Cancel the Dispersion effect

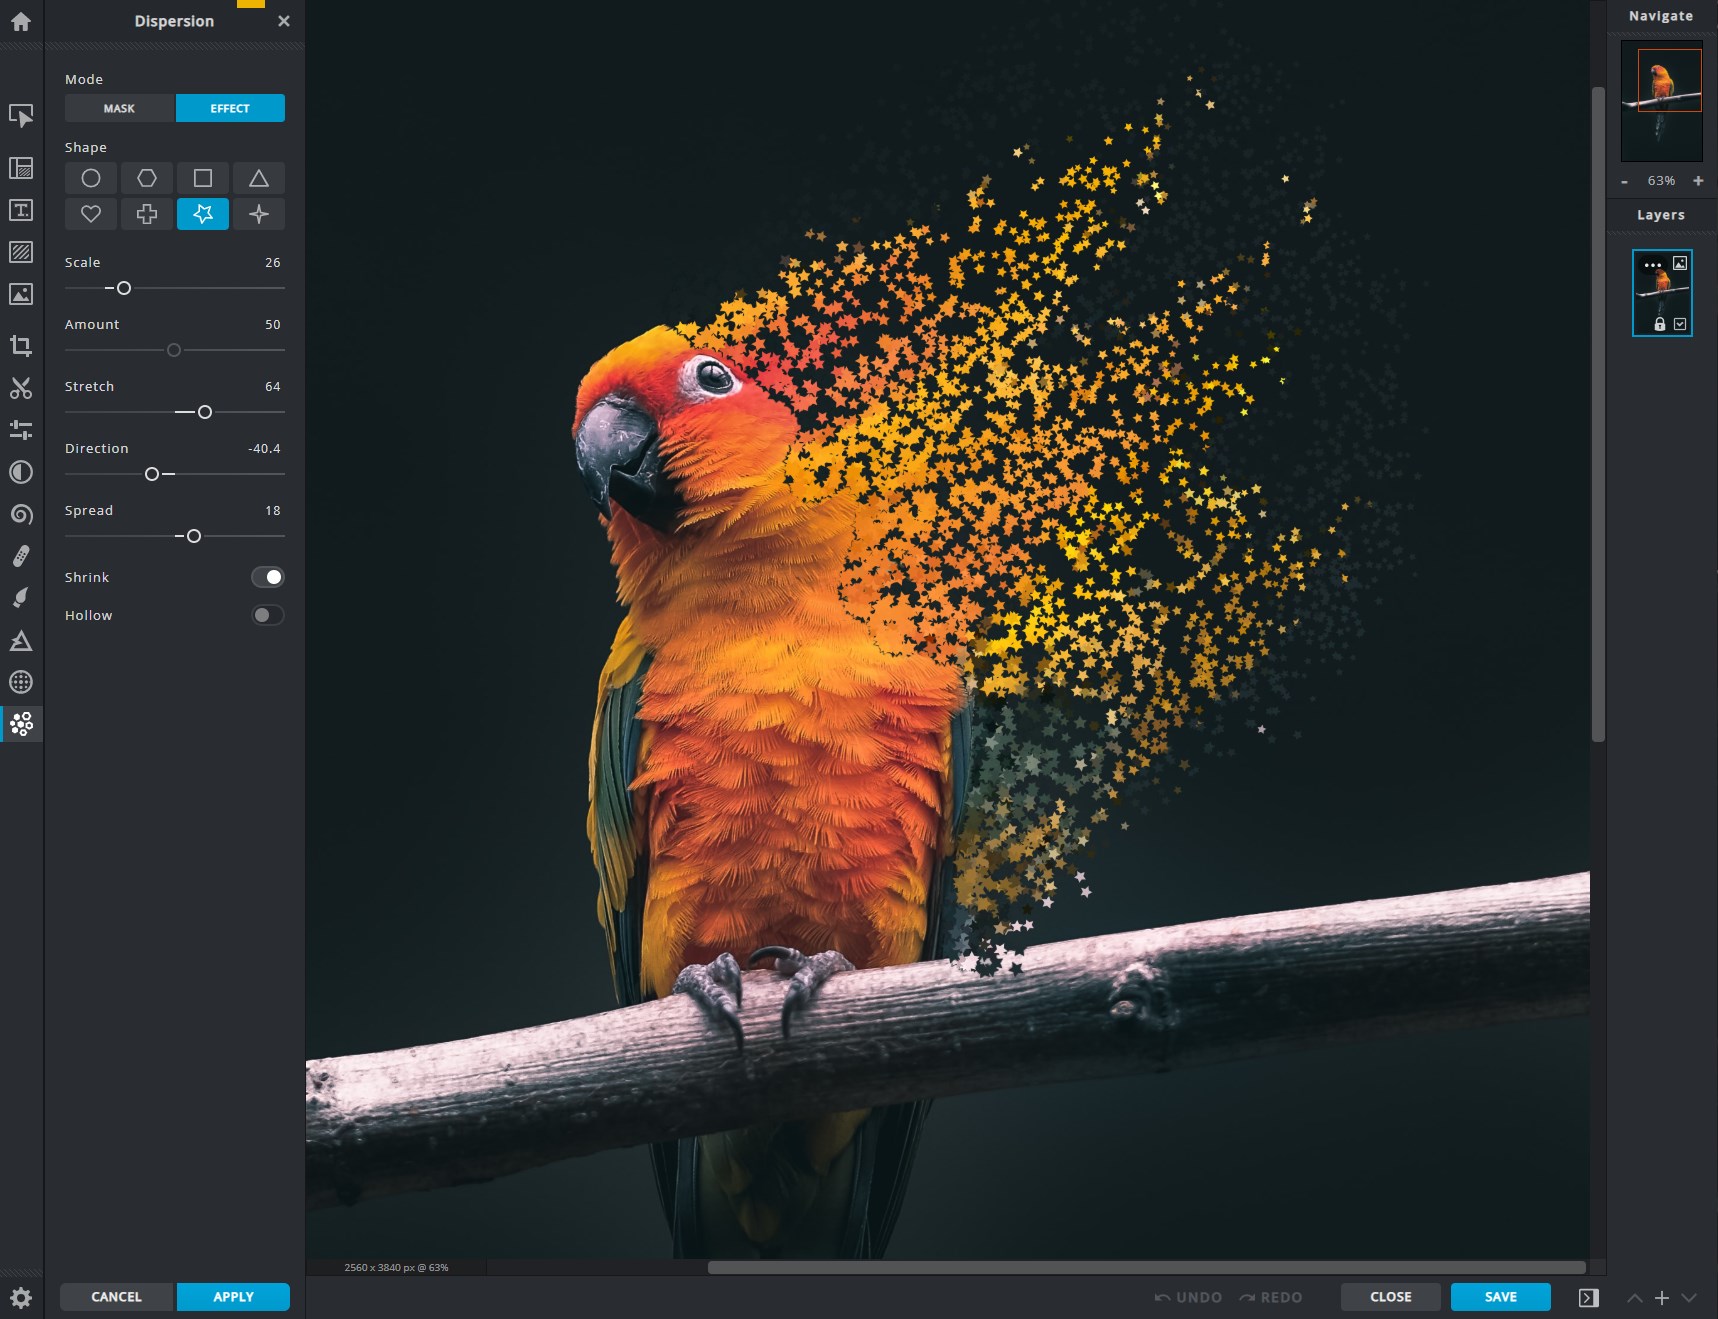point(115,1296)
